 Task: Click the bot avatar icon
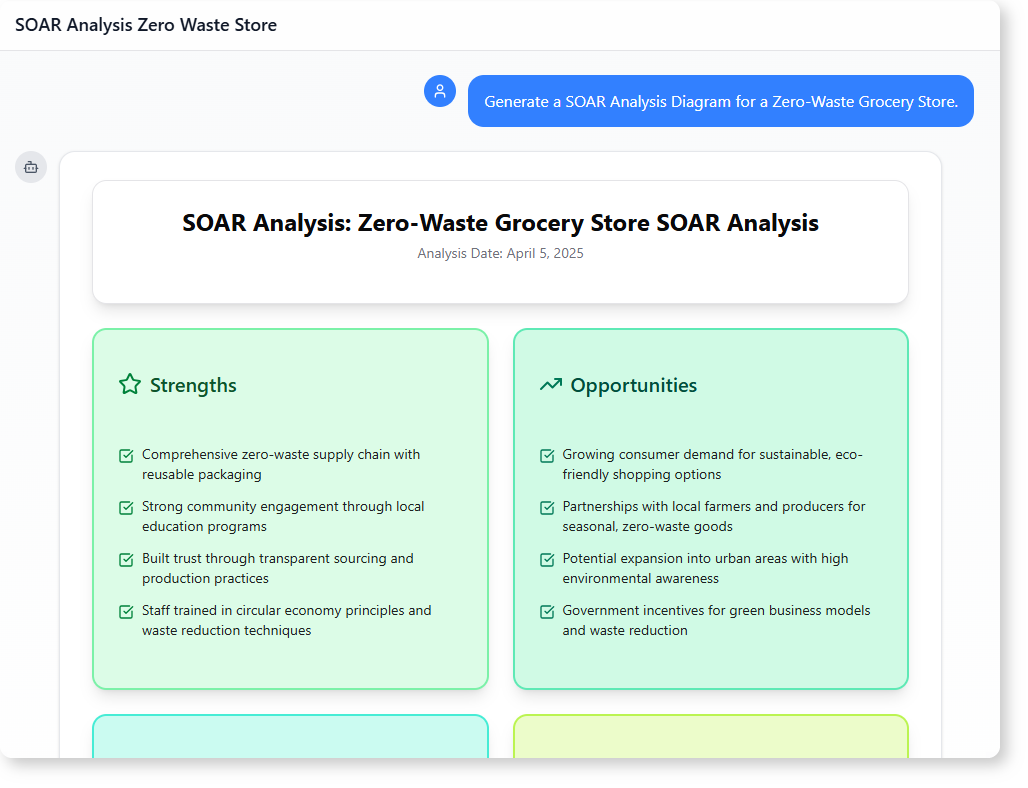[31, 167]
